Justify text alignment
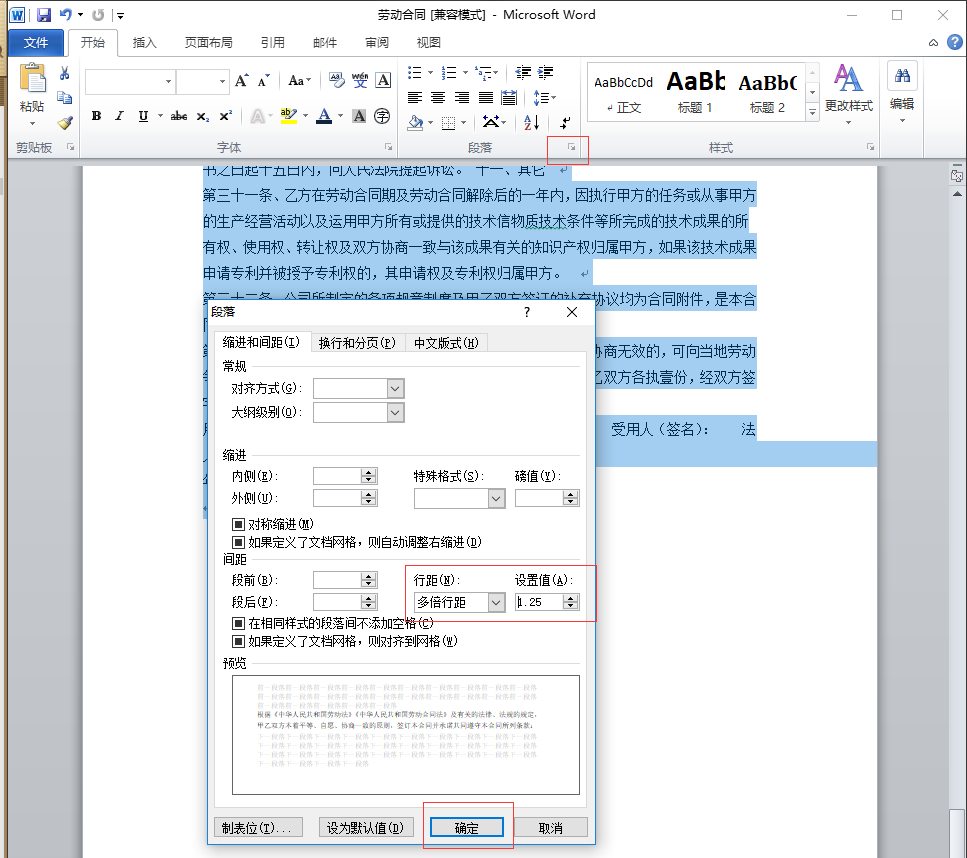Image resolution: width=967 pixels, height=858 pixels. coord(486,97)
